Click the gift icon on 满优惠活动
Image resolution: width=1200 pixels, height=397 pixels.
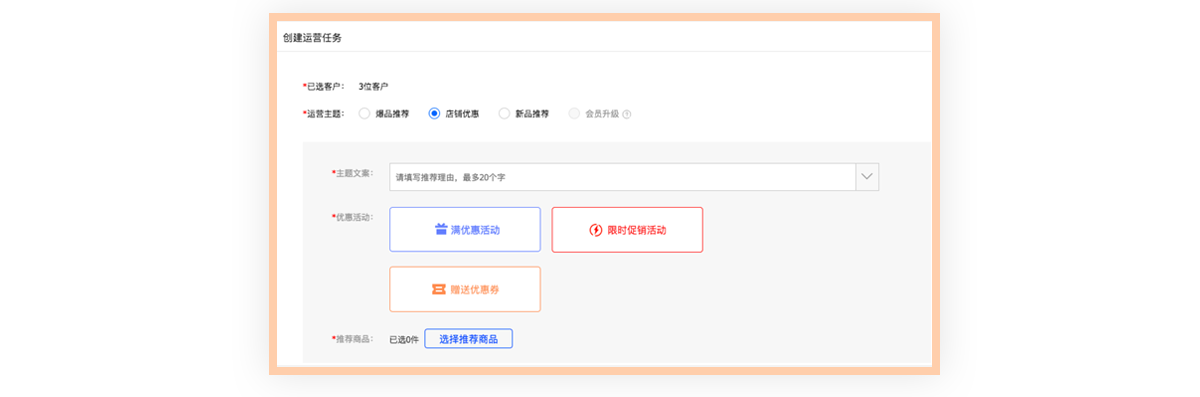(x=441, y=230)
